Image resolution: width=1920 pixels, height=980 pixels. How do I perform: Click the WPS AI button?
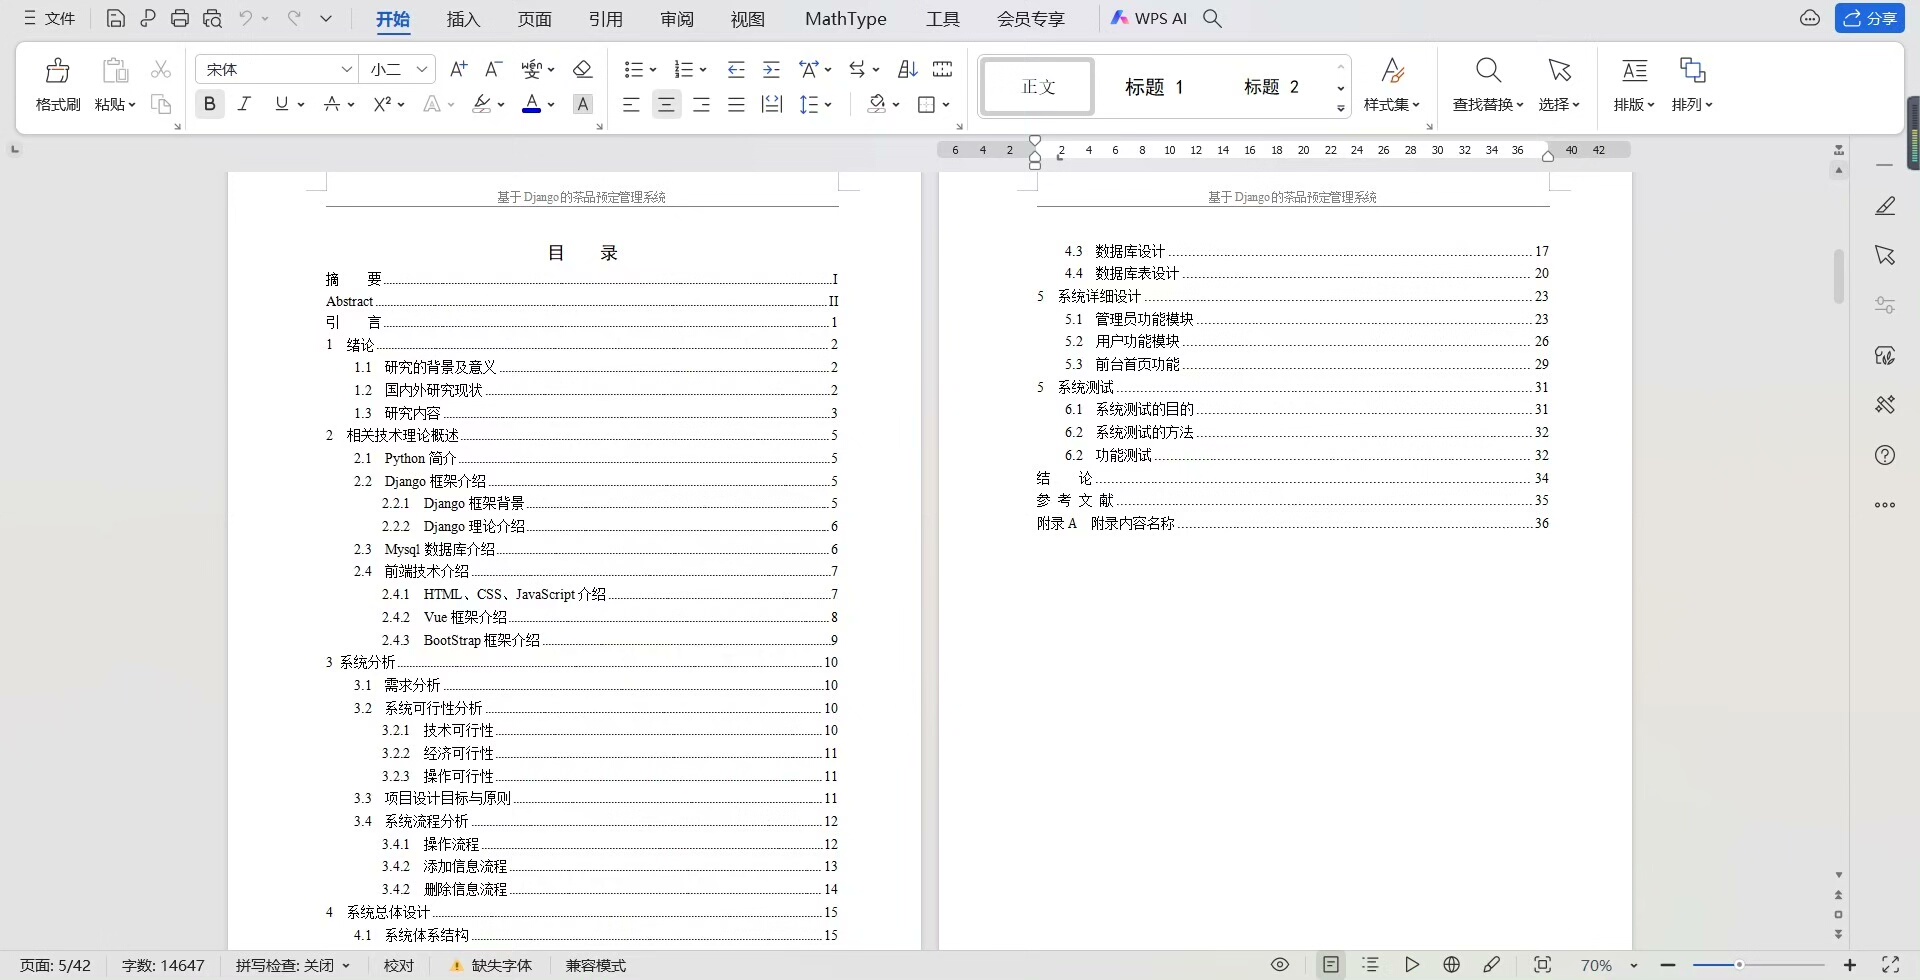tap(1149, 18)
